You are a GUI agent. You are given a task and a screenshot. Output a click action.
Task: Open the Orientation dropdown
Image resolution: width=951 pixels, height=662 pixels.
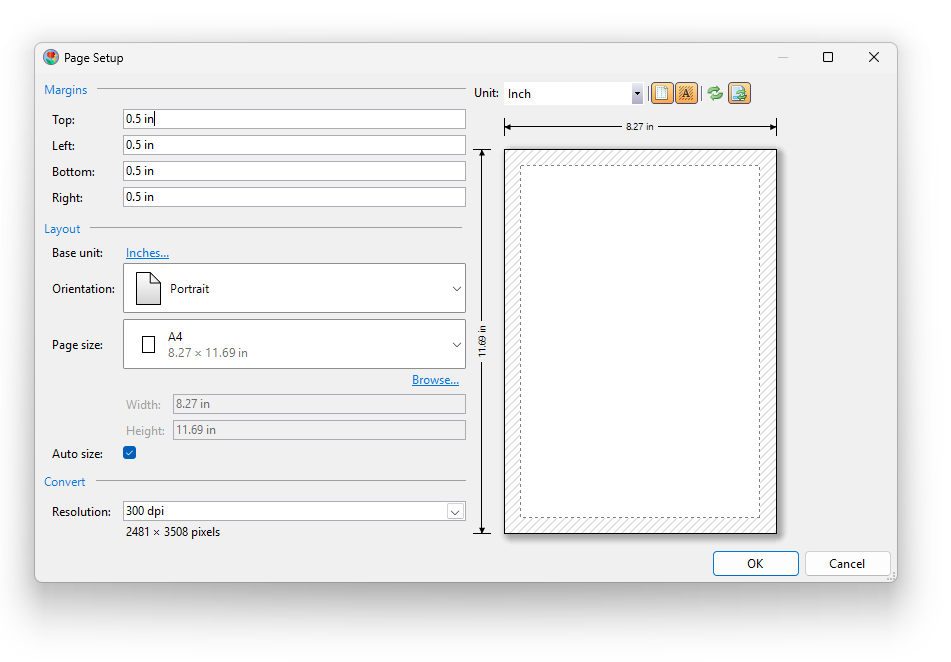[x=456, y=288]
